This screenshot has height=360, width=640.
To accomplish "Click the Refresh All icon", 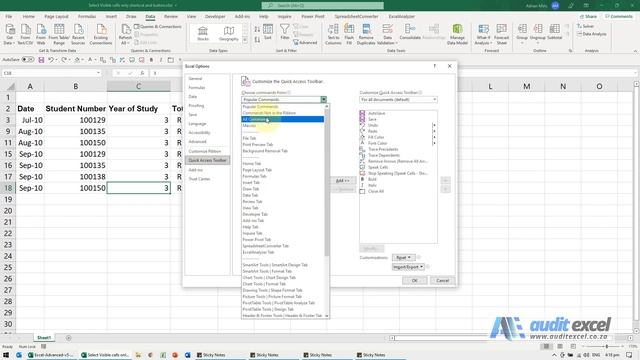I will coord(125,34).
